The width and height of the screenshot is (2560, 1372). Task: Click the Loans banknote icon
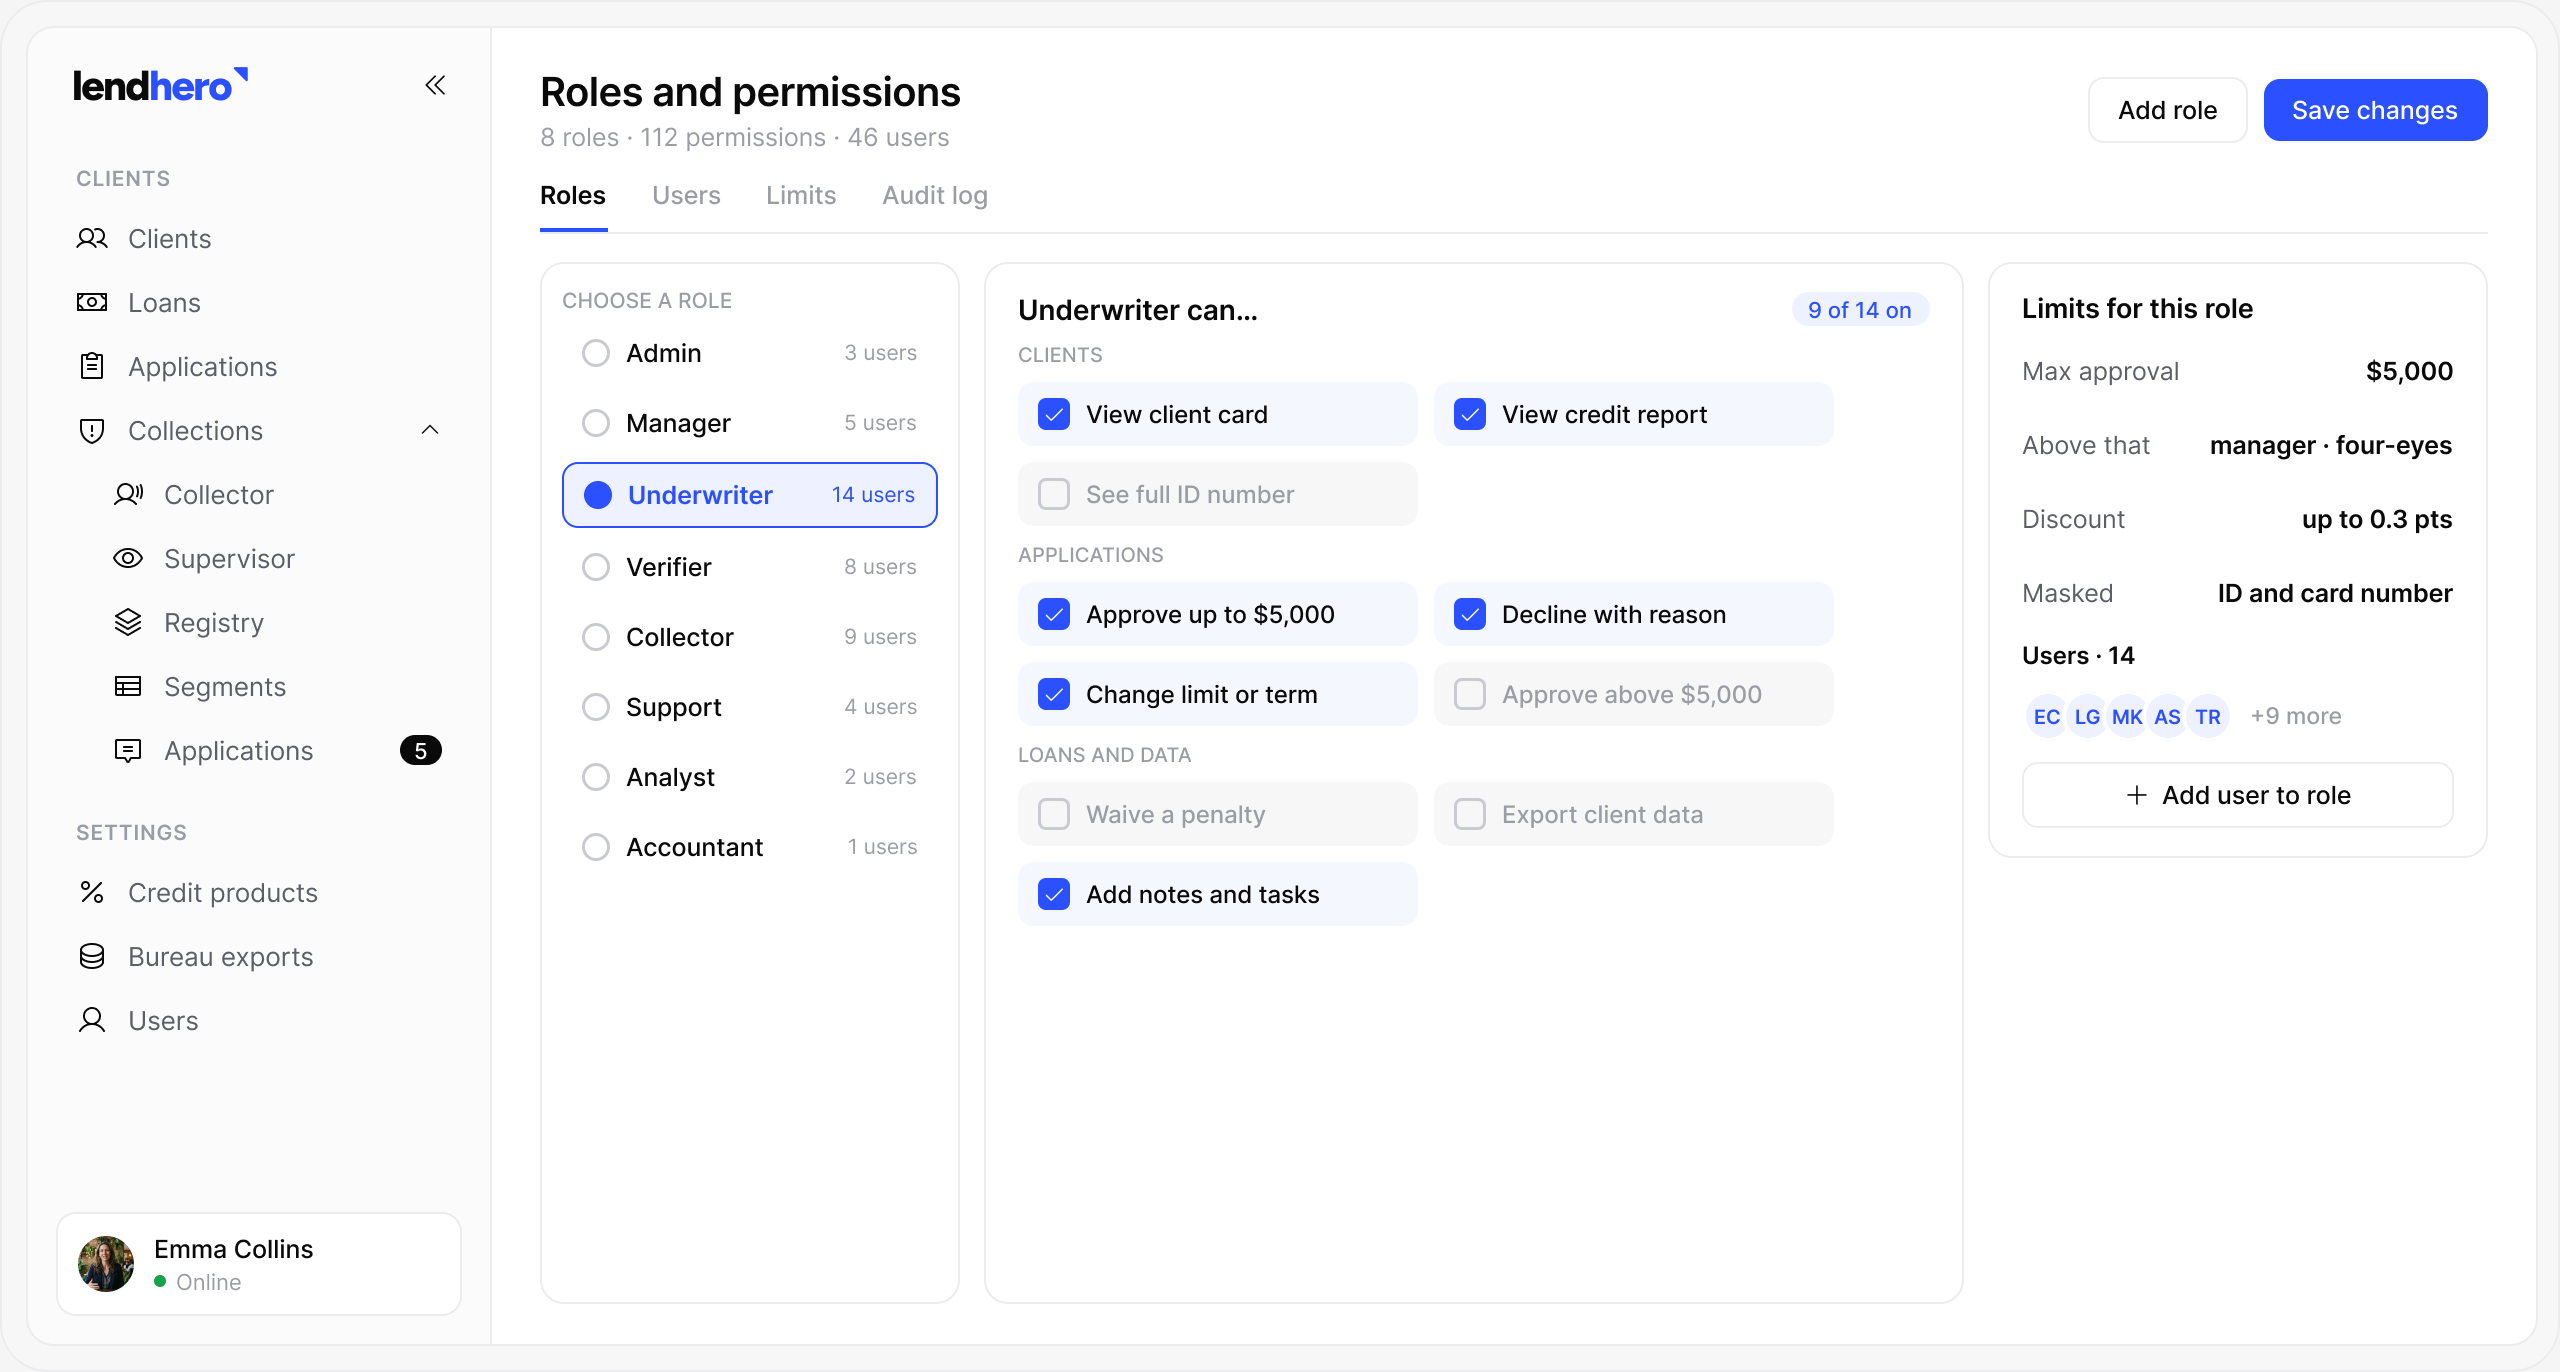pyautogui.click(x=92, y=302)
